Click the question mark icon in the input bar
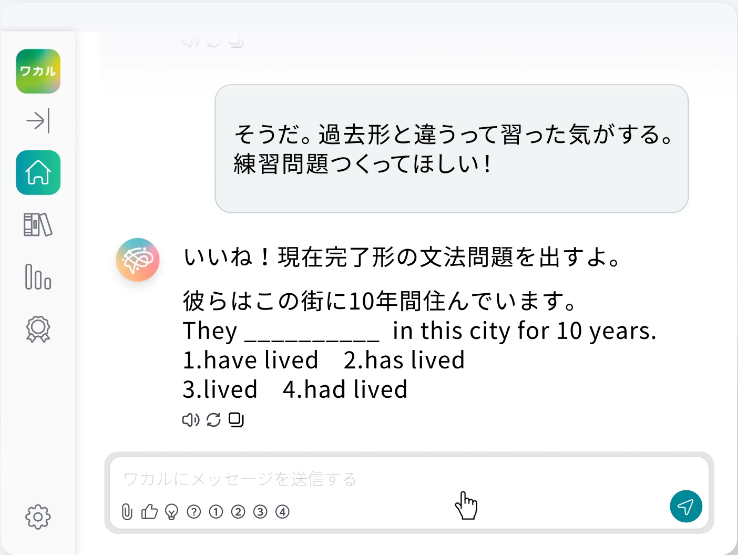 (194, 512)
